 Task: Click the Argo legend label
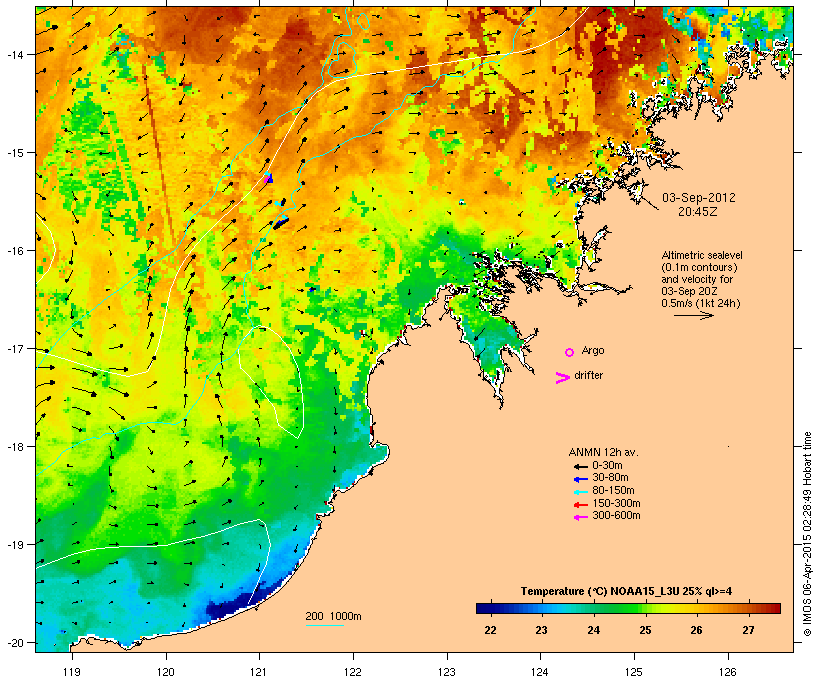tap(593, 350)
